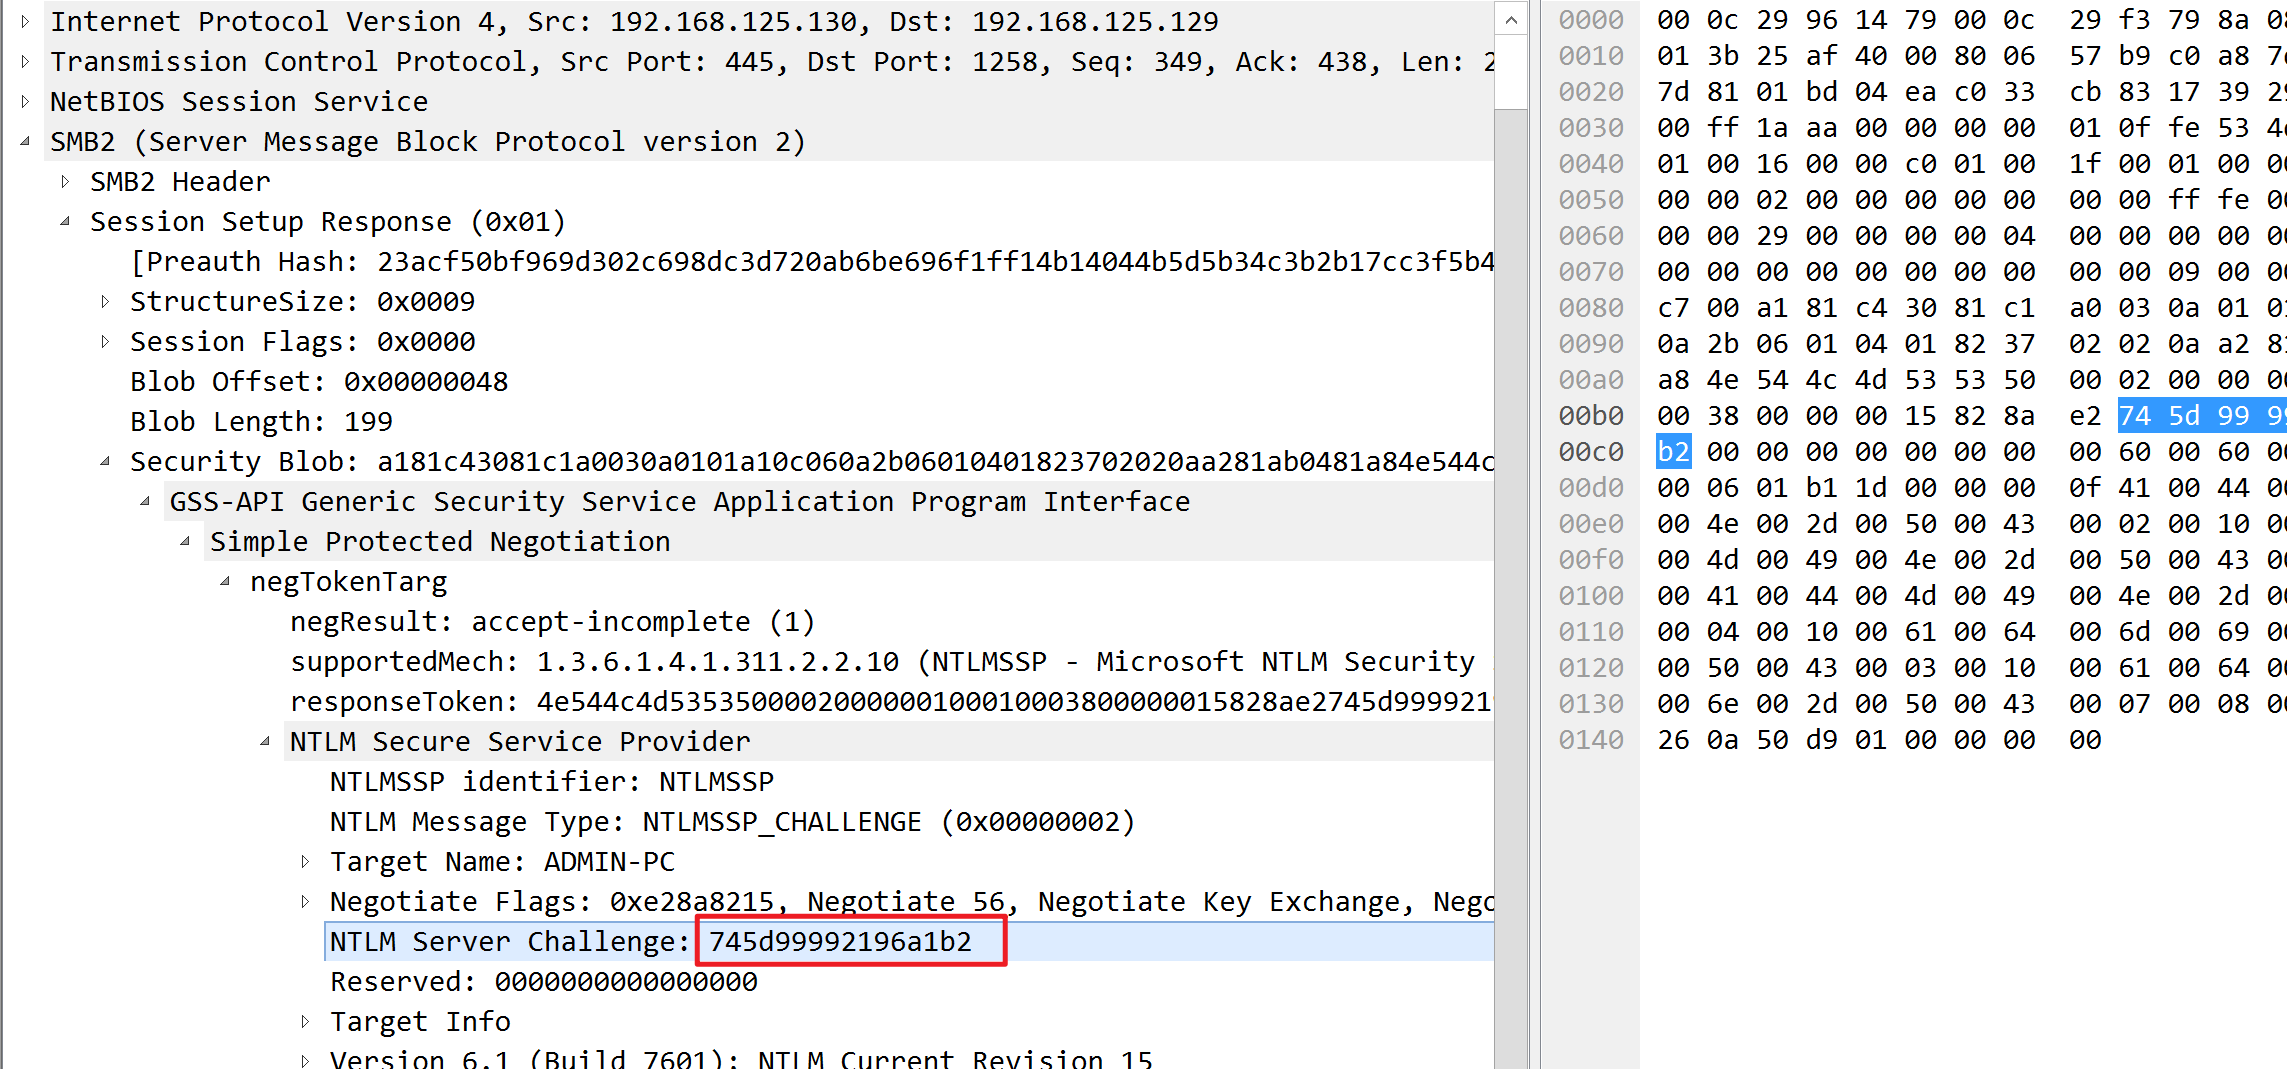The height and width of the screenshot is (1069, 2287).
Task: Collapse the Security Blob node
Action: [106, 461]
